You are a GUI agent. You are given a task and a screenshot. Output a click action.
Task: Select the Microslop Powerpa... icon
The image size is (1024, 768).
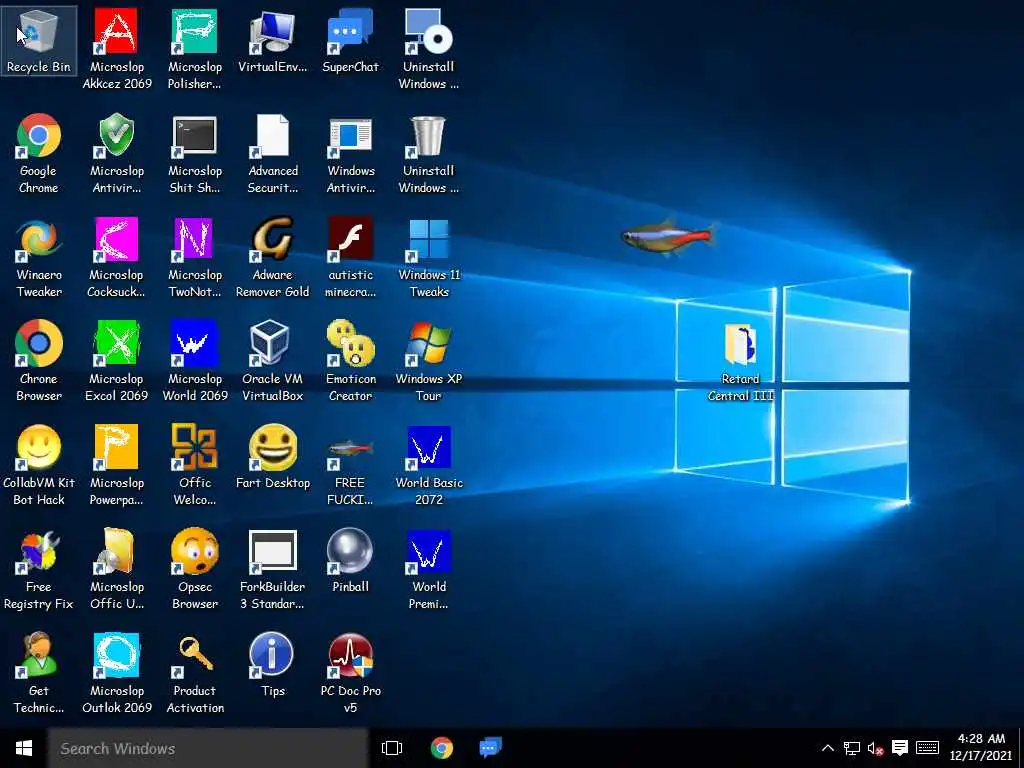(117, 465)
